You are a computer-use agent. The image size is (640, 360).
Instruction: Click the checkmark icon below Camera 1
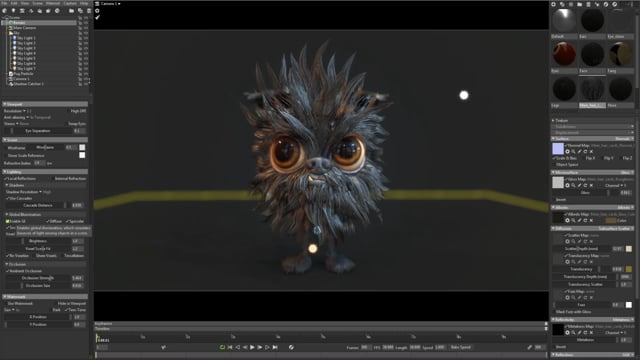tap(97, 17)
